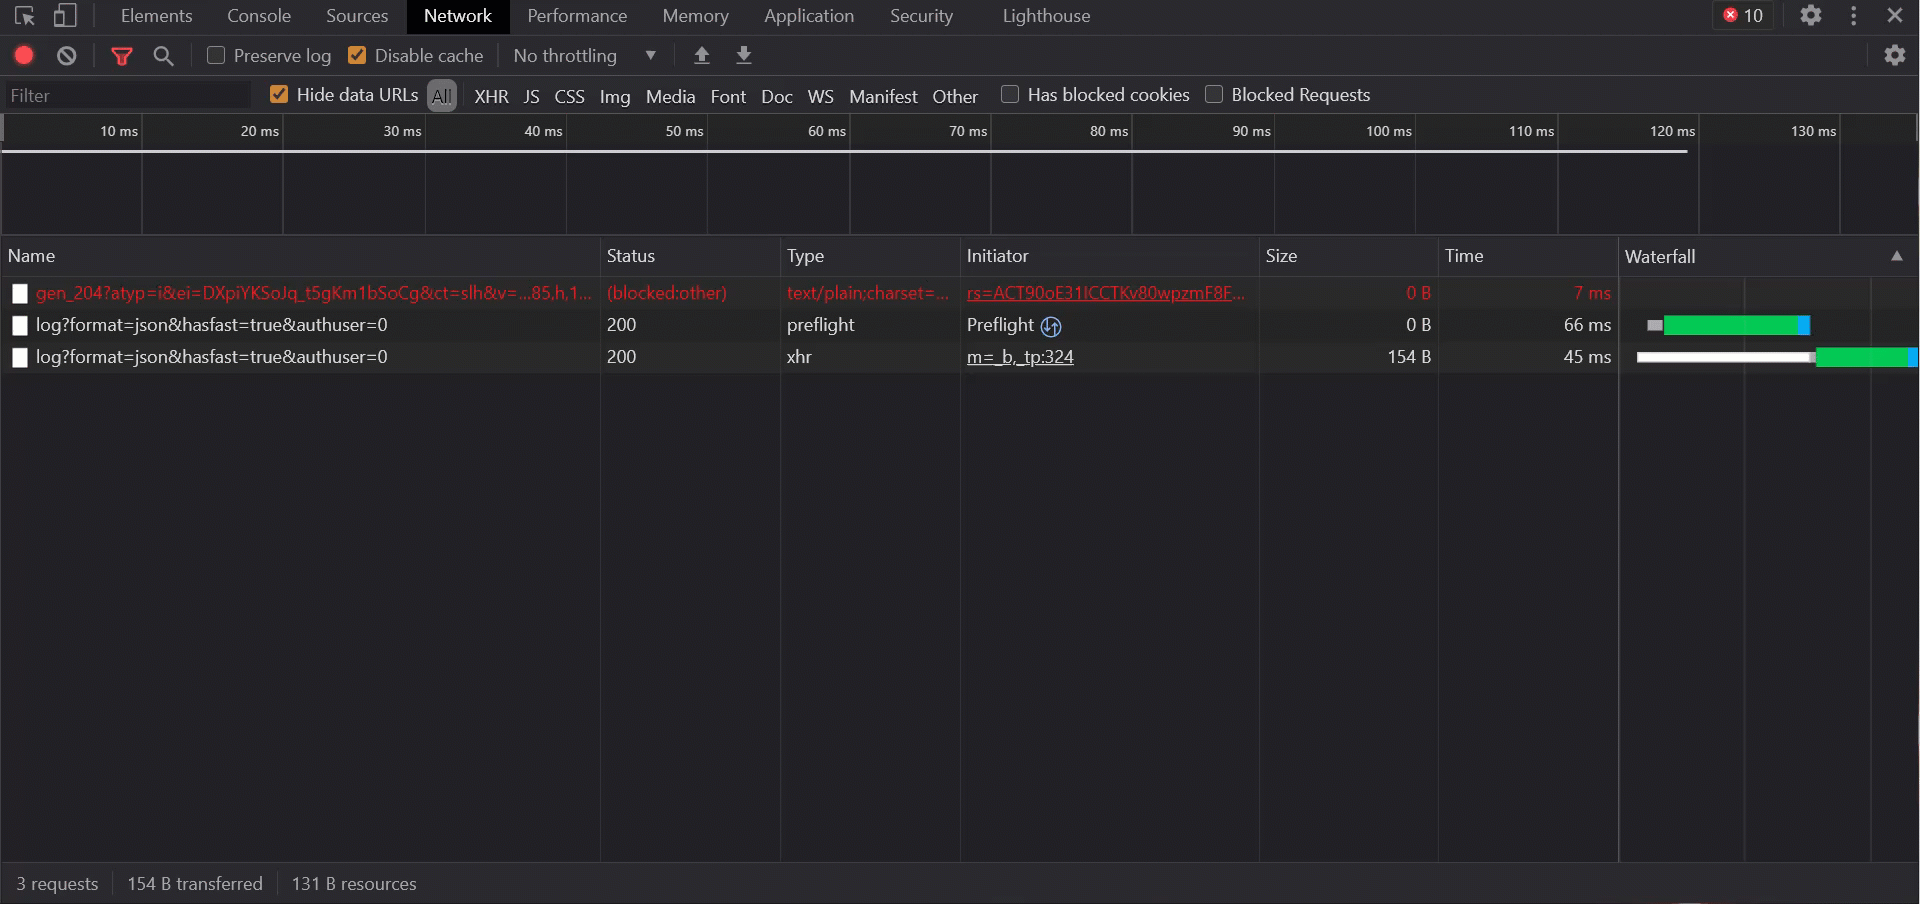This screenshot has height=904, width=1920.
Task: Import HAR file with upload arrow
Action: (702, 56)
